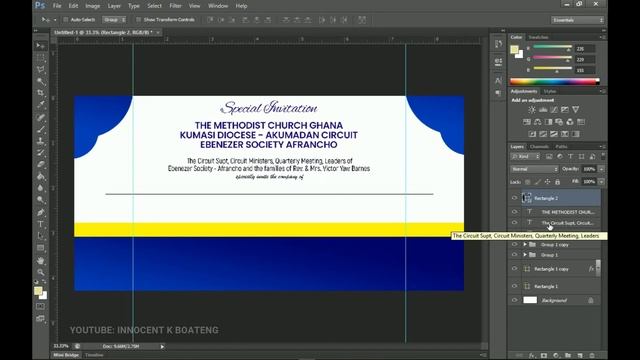
Task: Select the Magic Wand tool
Action: pyautogui.click(x=40, y=81)
